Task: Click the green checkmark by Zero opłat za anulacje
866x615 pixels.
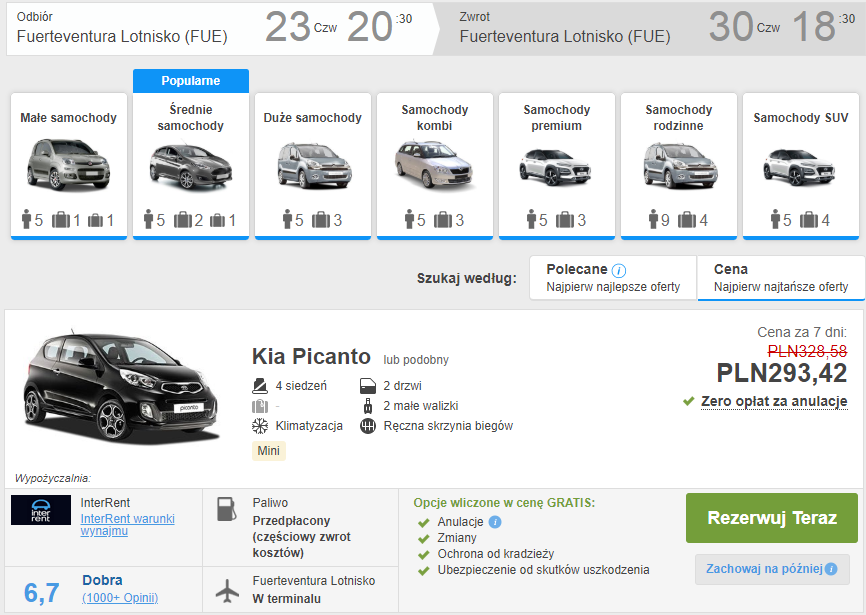Action: (x=688, y=401)
